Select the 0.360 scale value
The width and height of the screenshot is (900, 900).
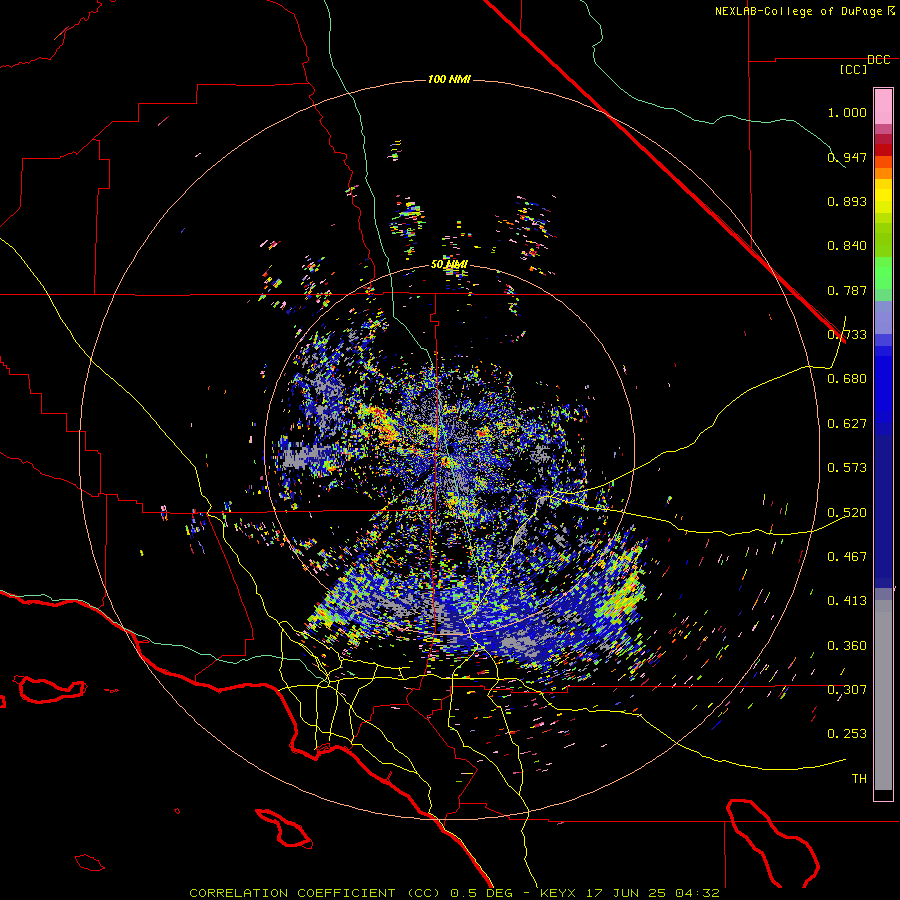coord(847,646)
